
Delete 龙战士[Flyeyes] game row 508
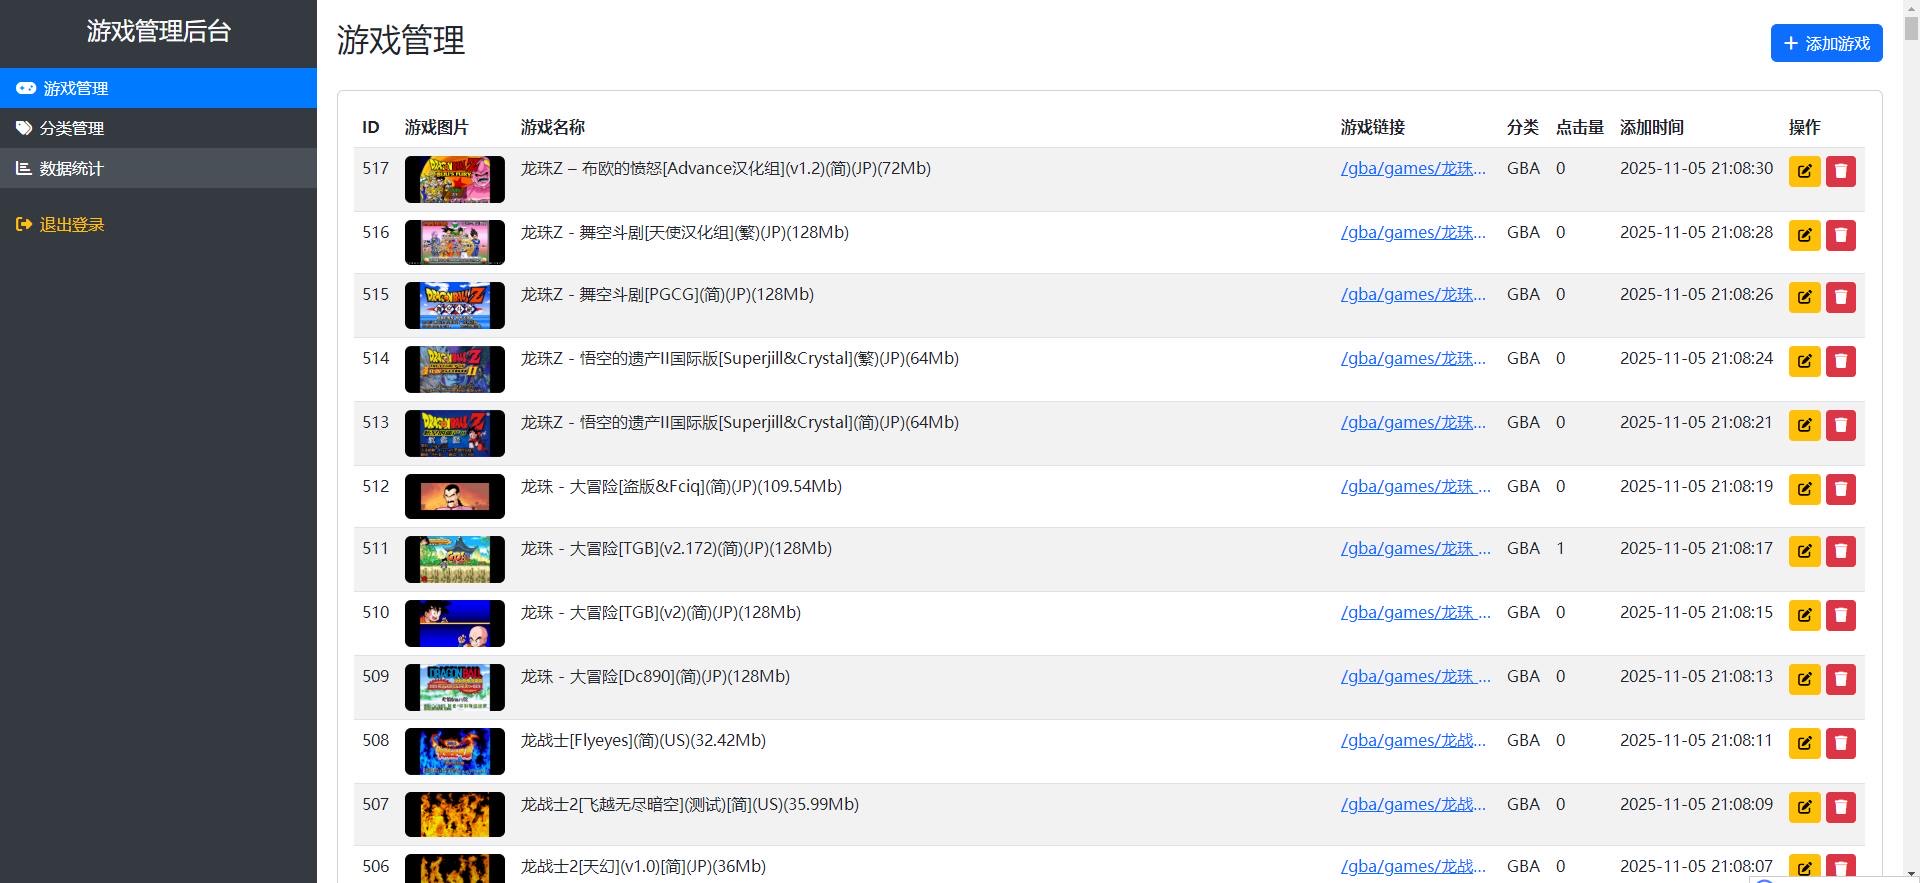pos(1840,743)
